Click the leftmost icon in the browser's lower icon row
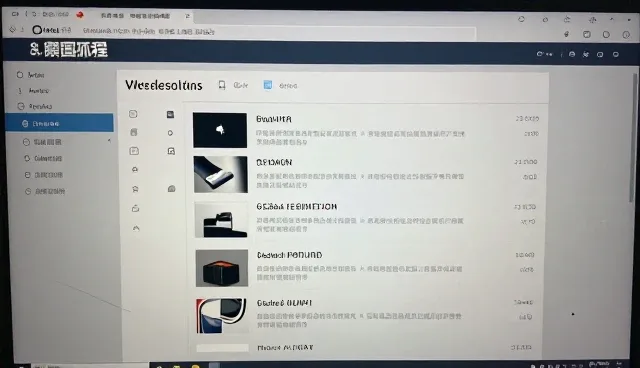Image resolution: width=640 pixels, height=368 pixels. point(567,34)
